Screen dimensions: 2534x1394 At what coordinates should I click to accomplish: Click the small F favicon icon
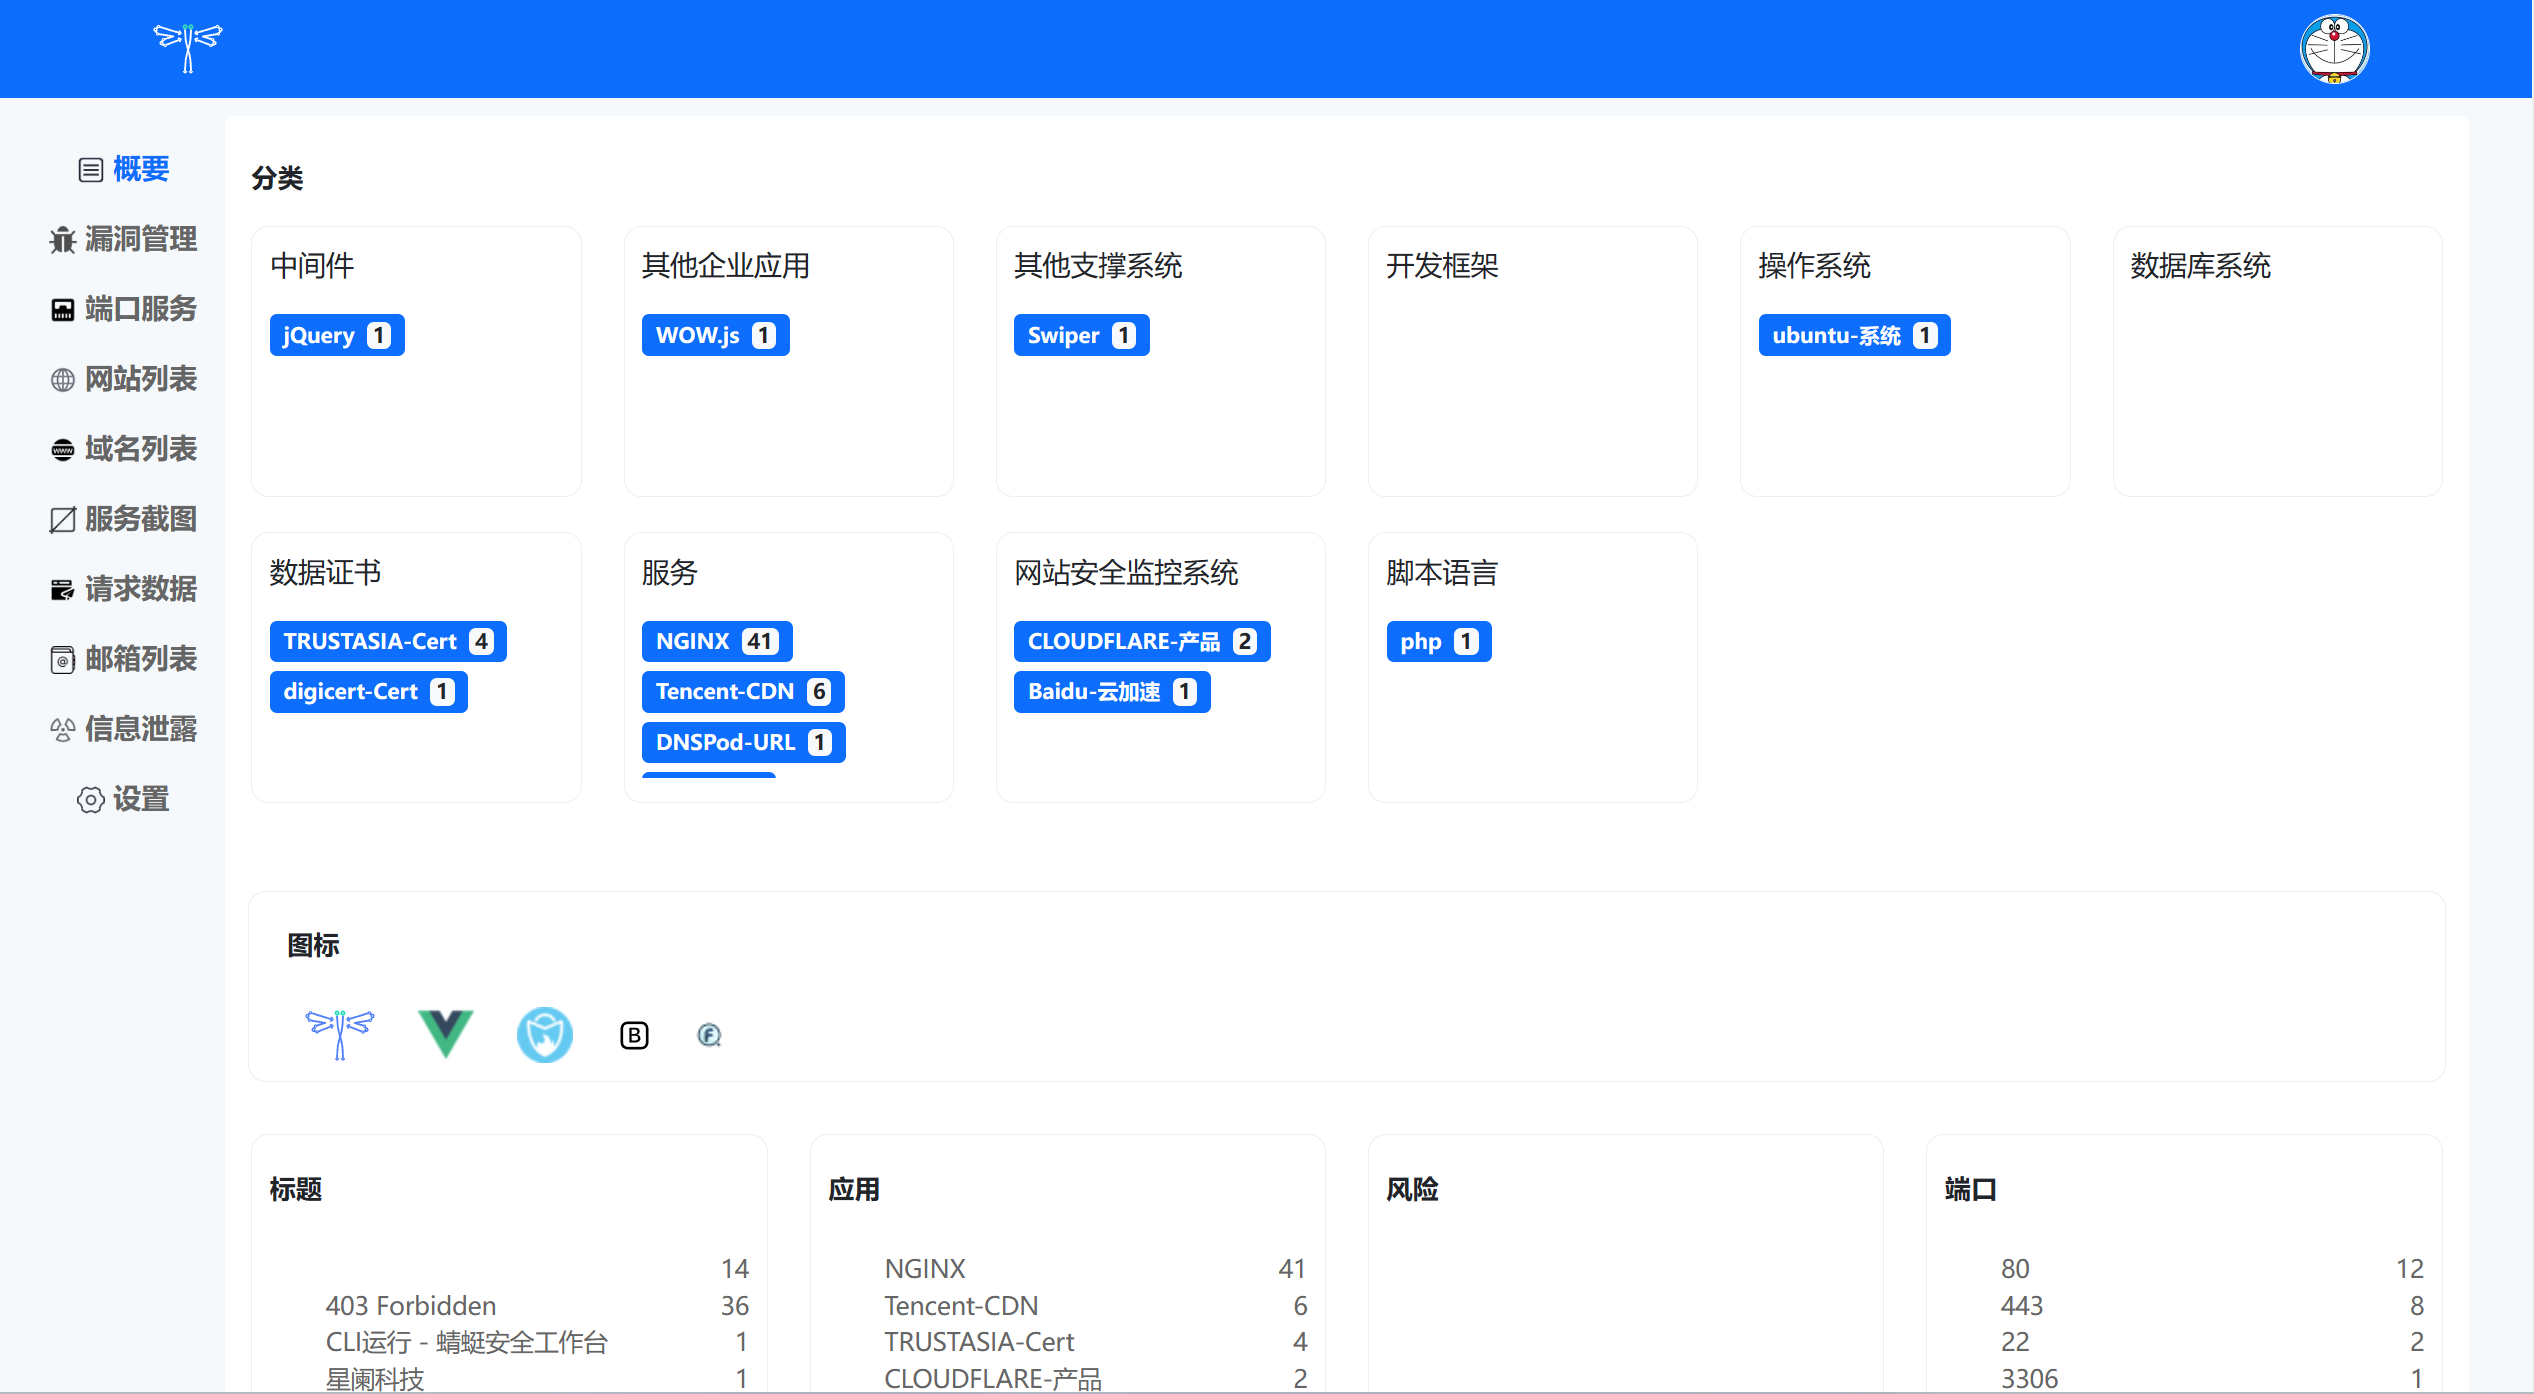709,1035
